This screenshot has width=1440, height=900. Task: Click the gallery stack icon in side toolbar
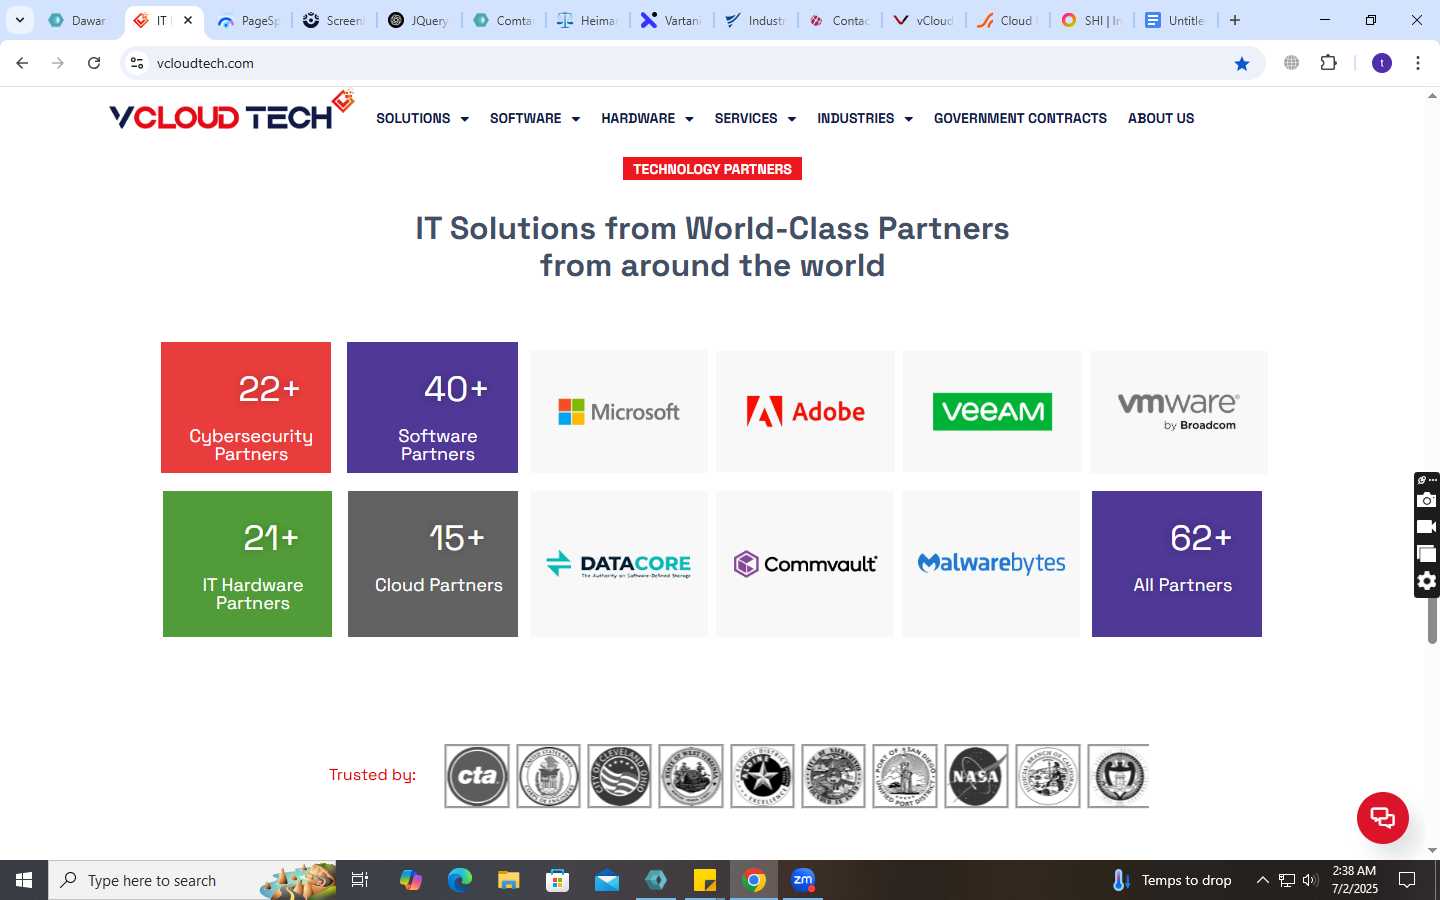point(1427,553)
